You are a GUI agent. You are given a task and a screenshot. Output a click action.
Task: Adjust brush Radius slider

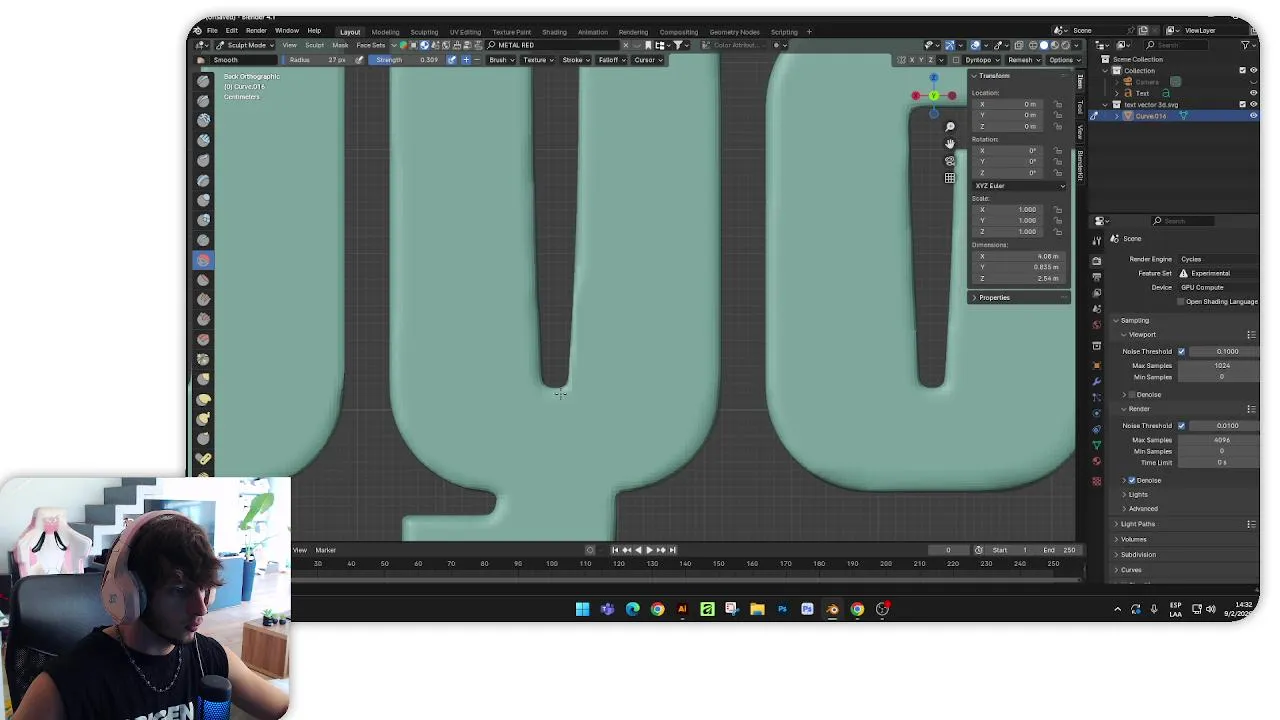point(317,60)
